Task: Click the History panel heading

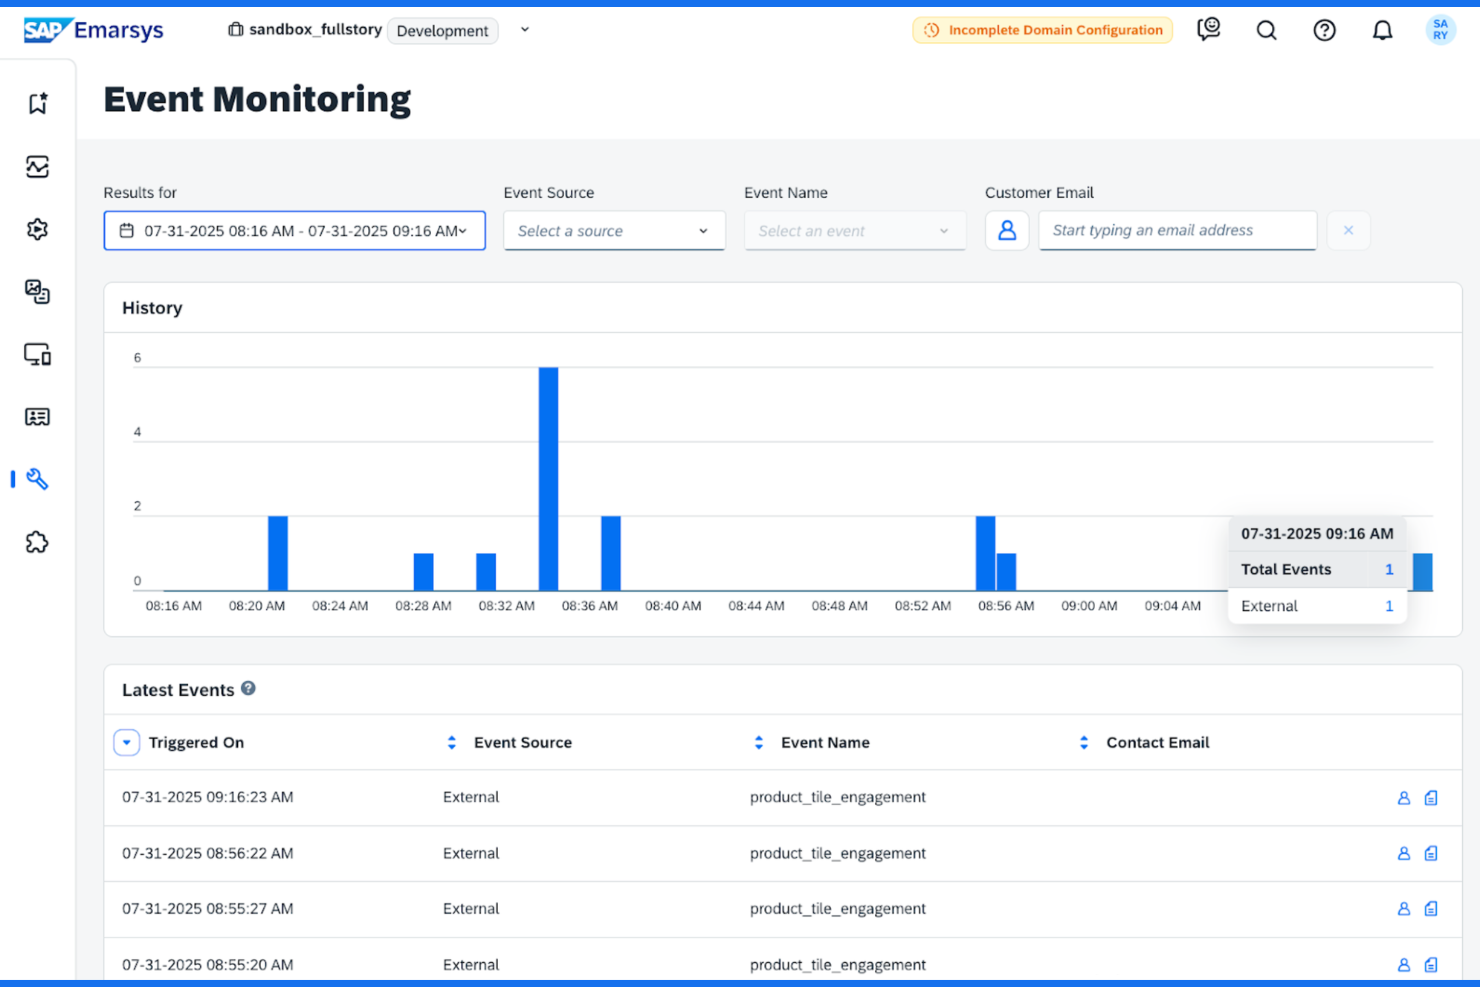Action: (152, 308)
